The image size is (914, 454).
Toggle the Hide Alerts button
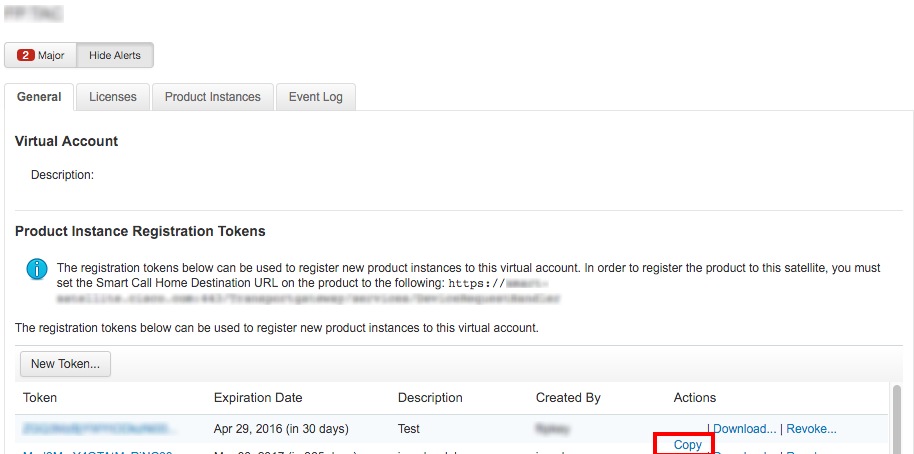(115, 55)
